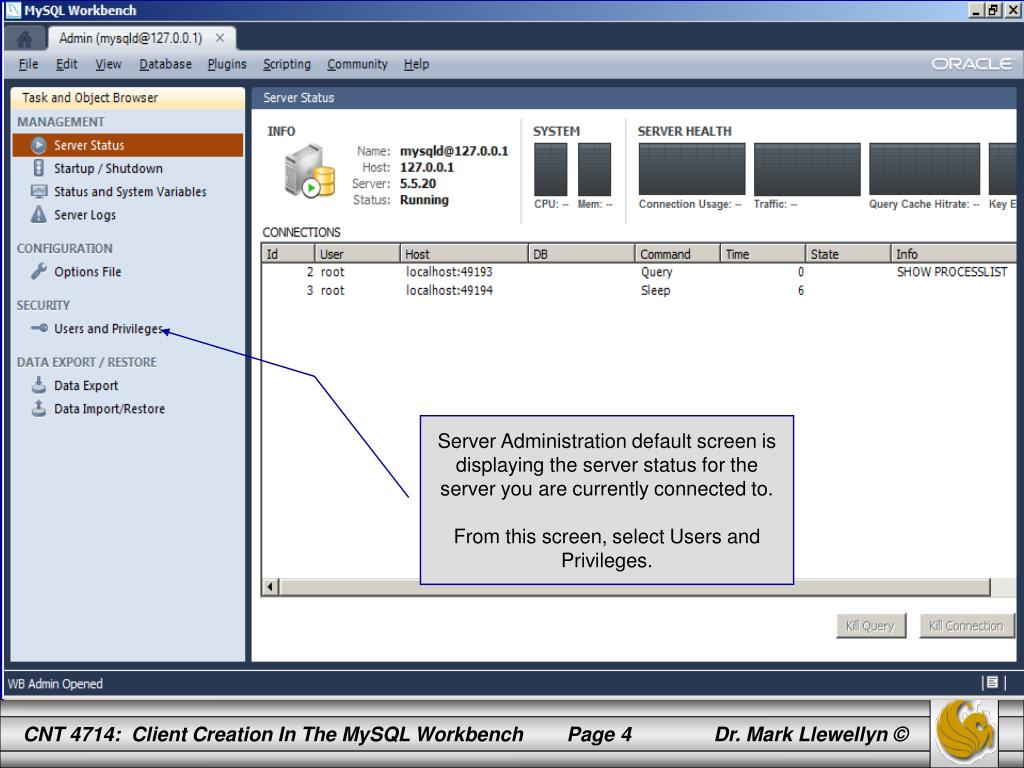This screenshot has width=1024, height=768.
Task: Click the SHOW PROCESSLIST info cell
Action: click(952, 272)
